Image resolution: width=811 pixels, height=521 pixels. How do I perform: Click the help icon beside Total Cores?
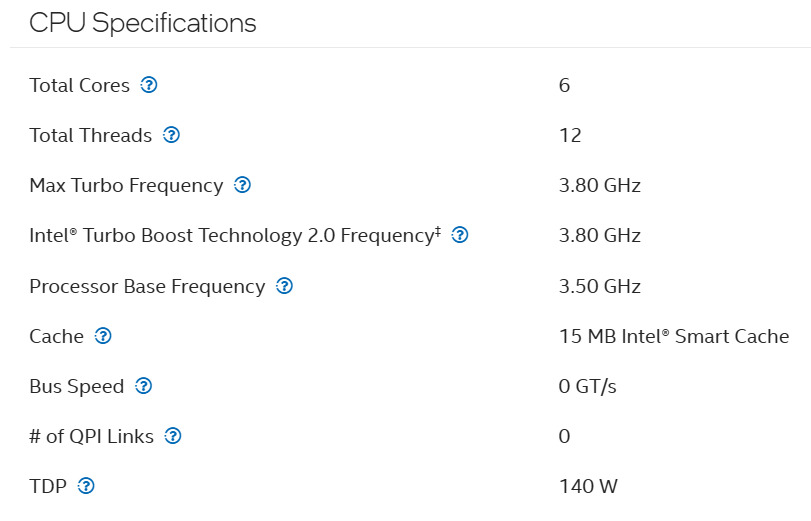click(x=149, y=85)
